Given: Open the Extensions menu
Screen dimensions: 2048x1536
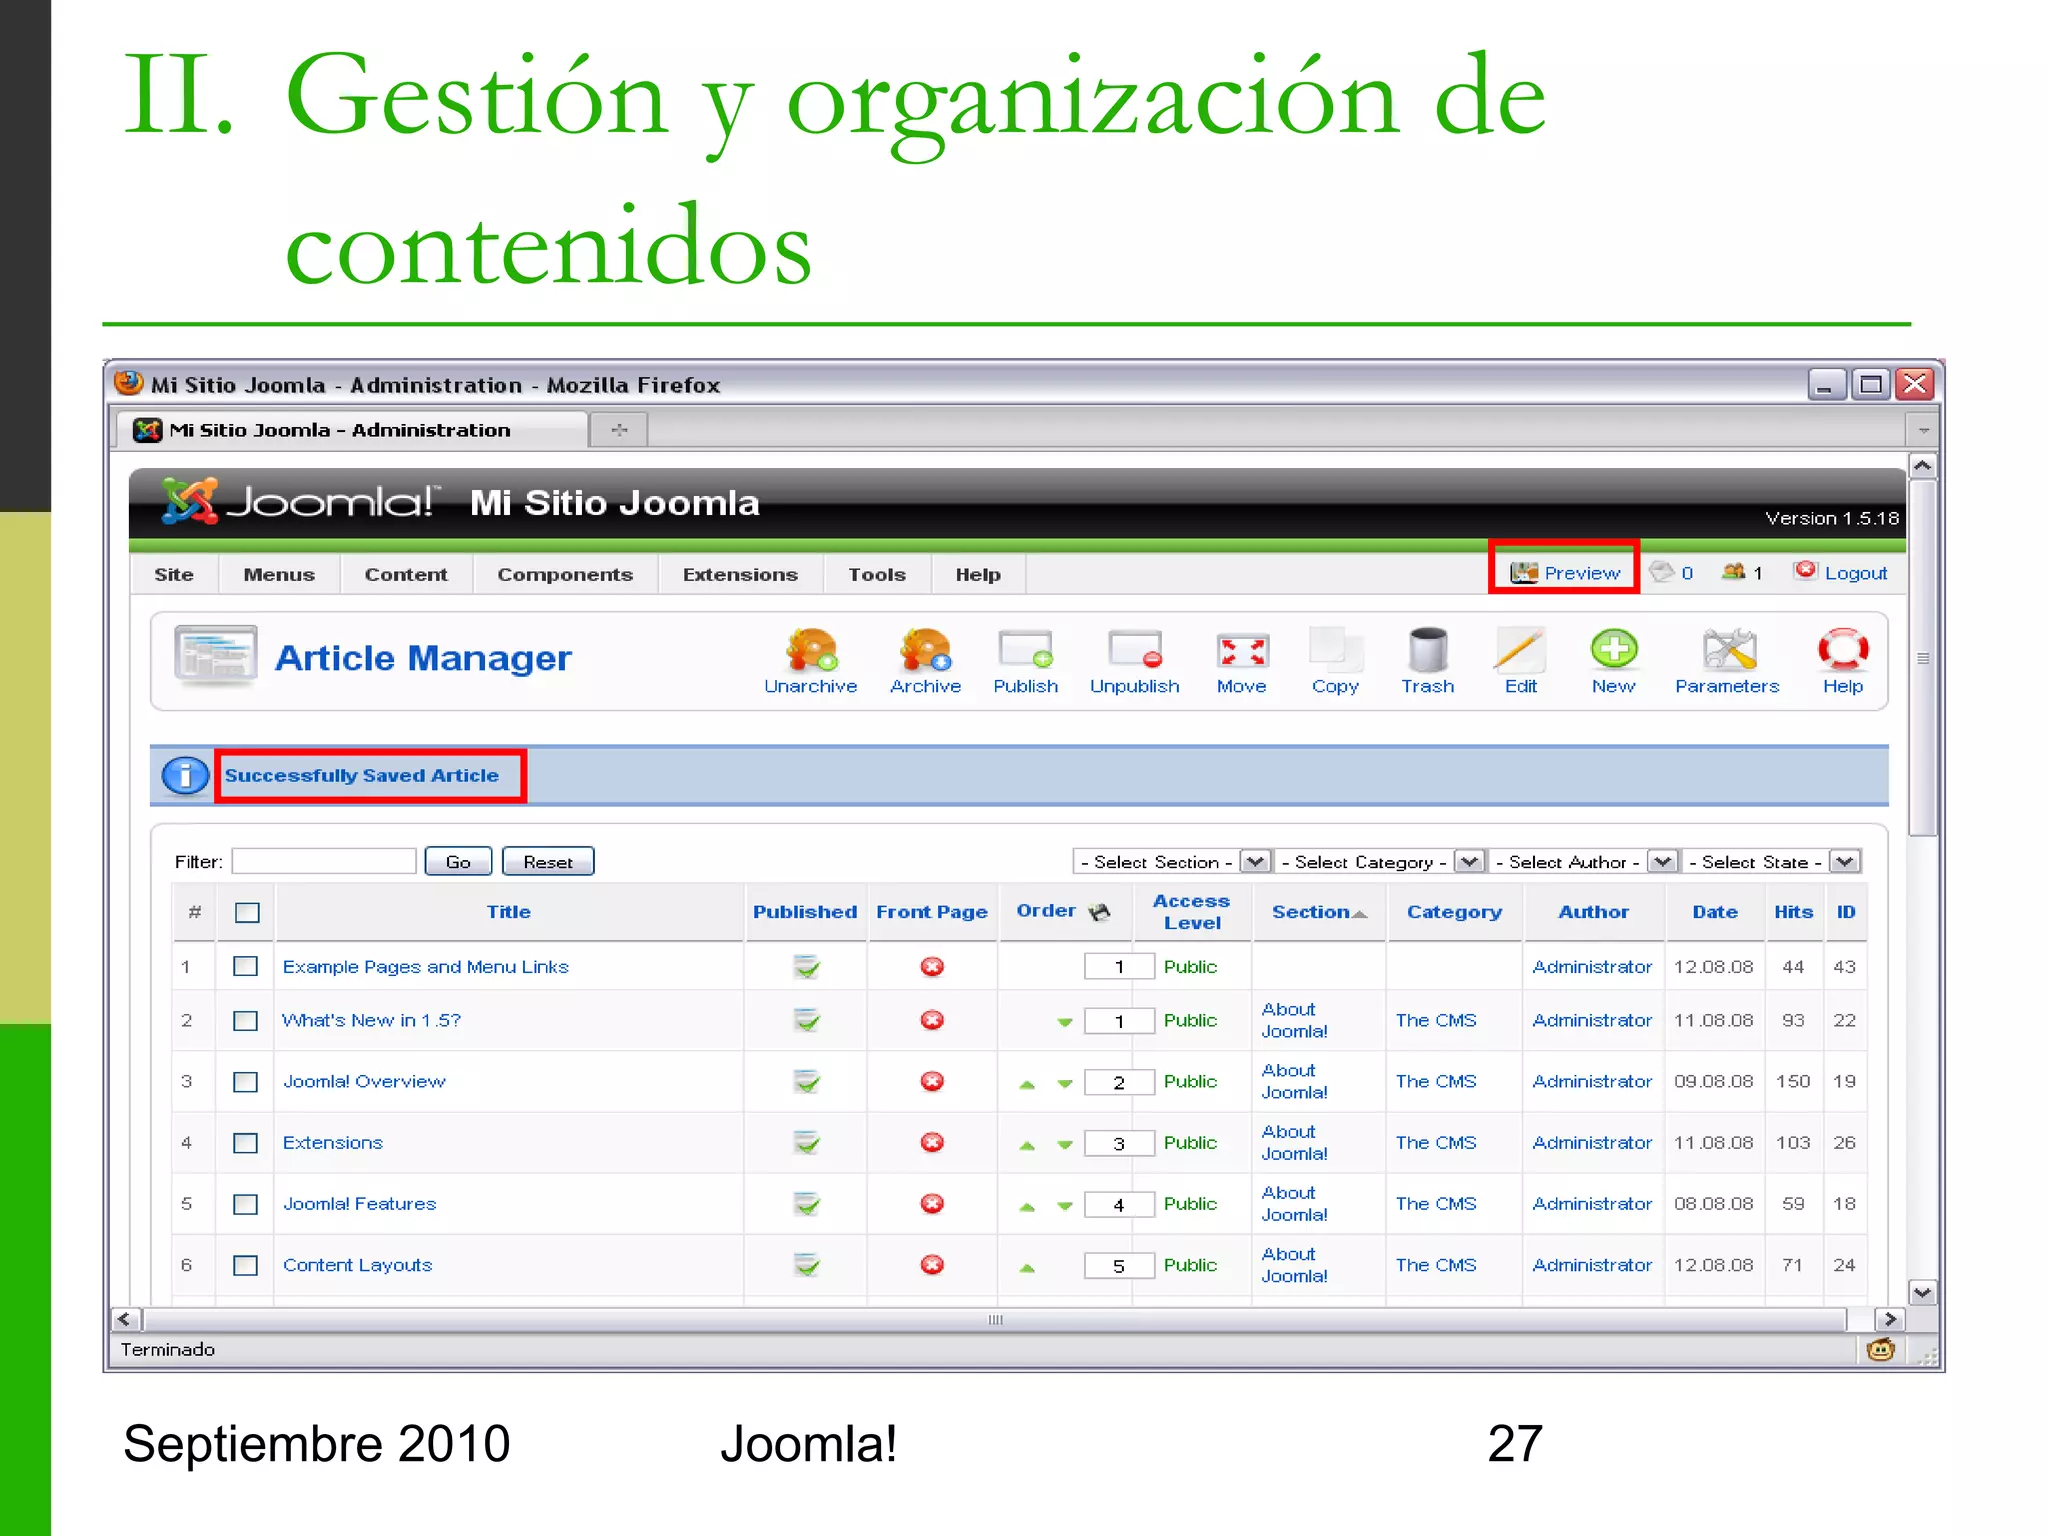Looking at the screenshot, I should [740, 575].
